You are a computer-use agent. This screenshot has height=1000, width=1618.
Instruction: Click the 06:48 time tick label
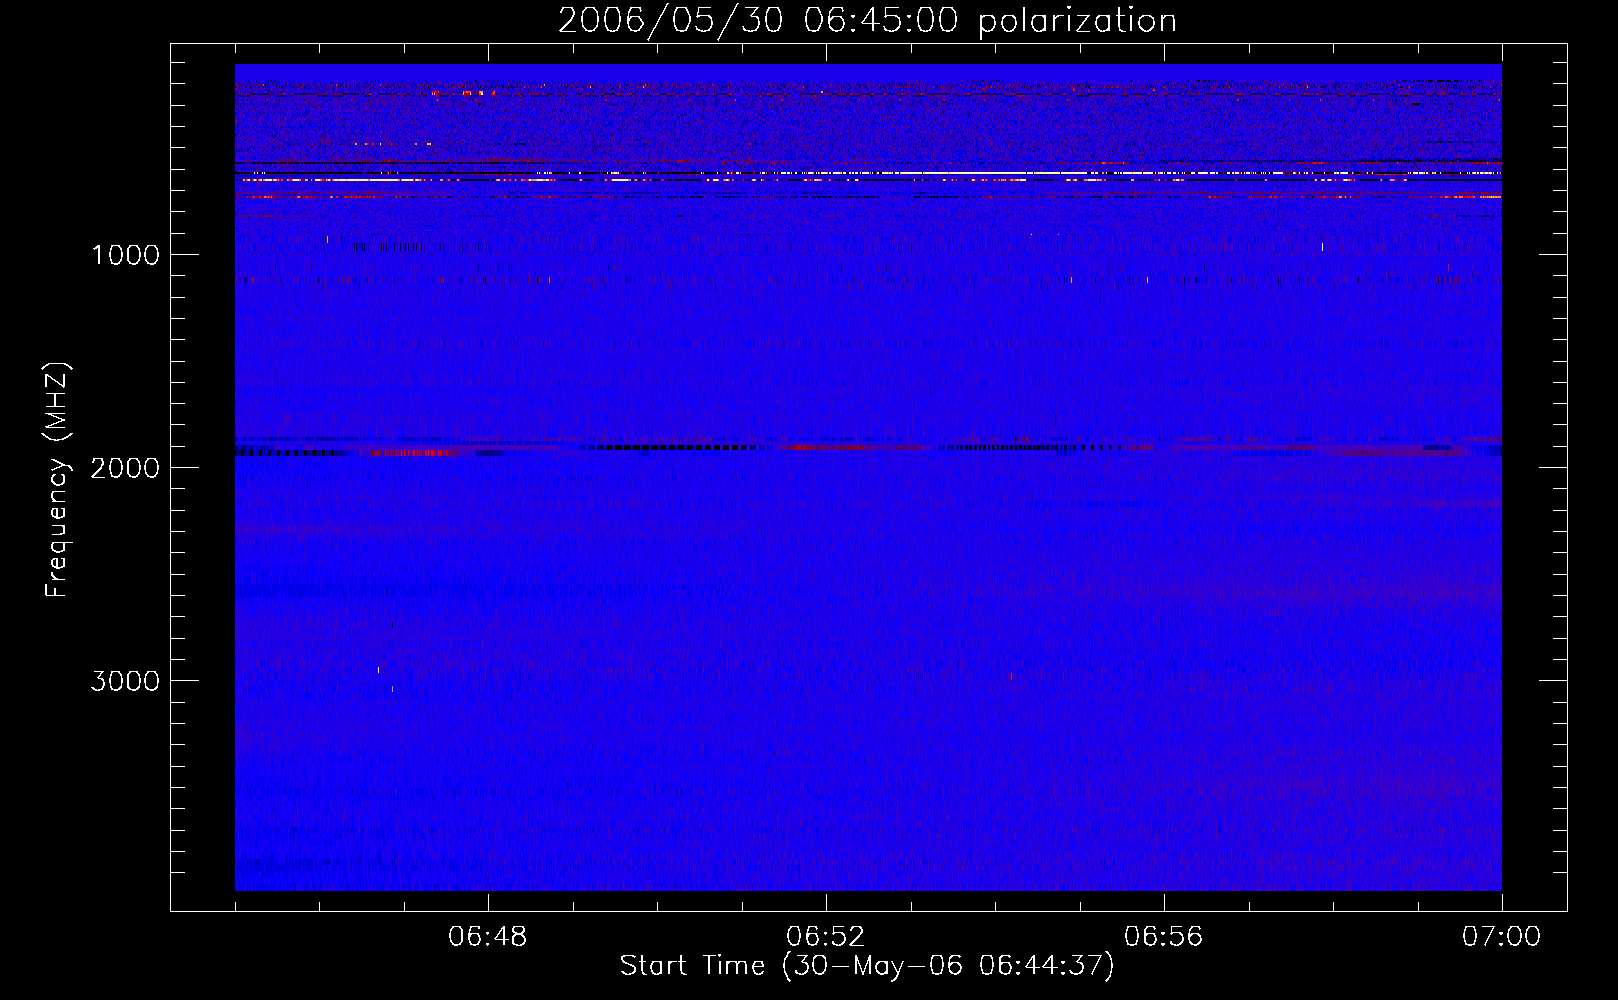pyautogui.click(x=488, y=937)
